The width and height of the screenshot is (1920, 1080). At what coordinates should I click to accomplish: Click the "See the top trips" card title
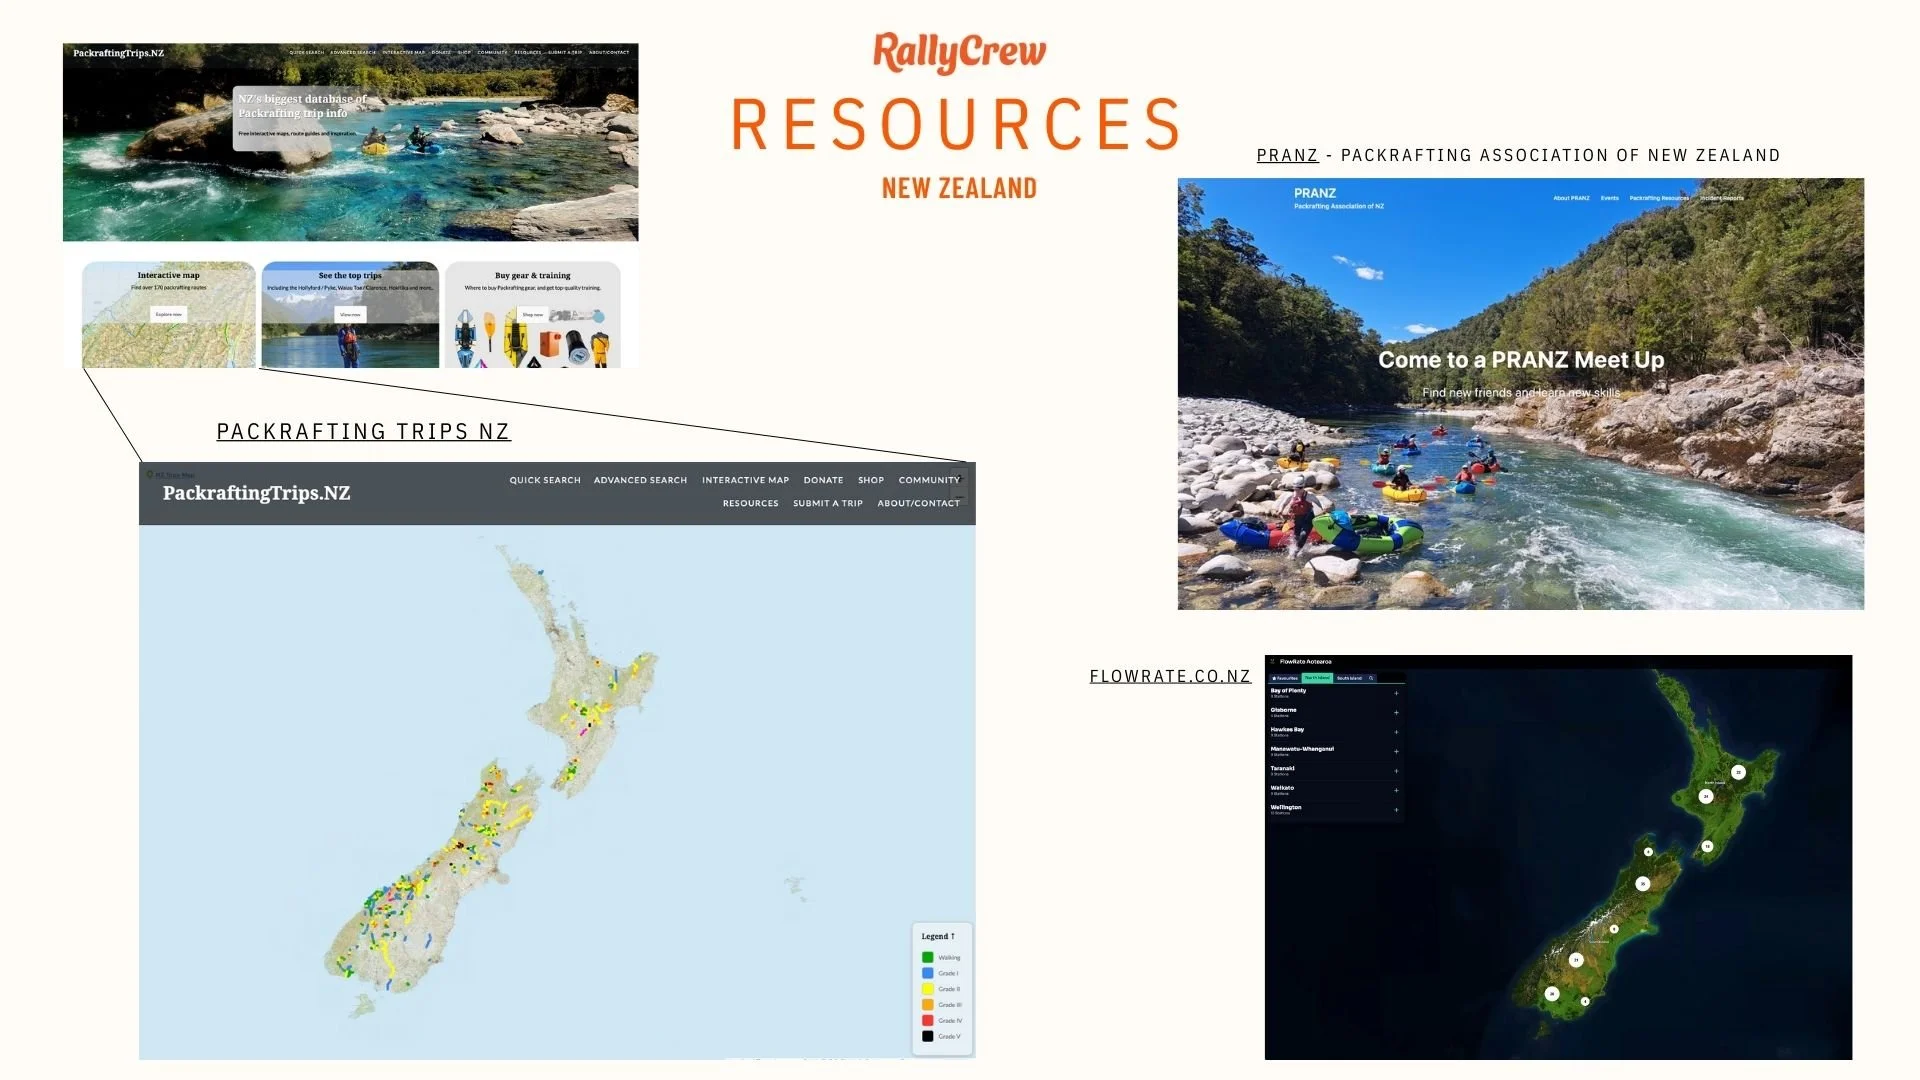[350, 275]
